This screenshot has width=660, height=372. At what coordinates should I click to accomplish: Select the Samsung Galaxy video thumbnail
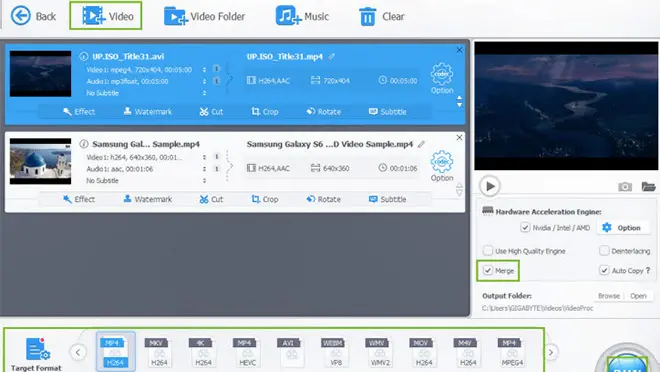40,161
